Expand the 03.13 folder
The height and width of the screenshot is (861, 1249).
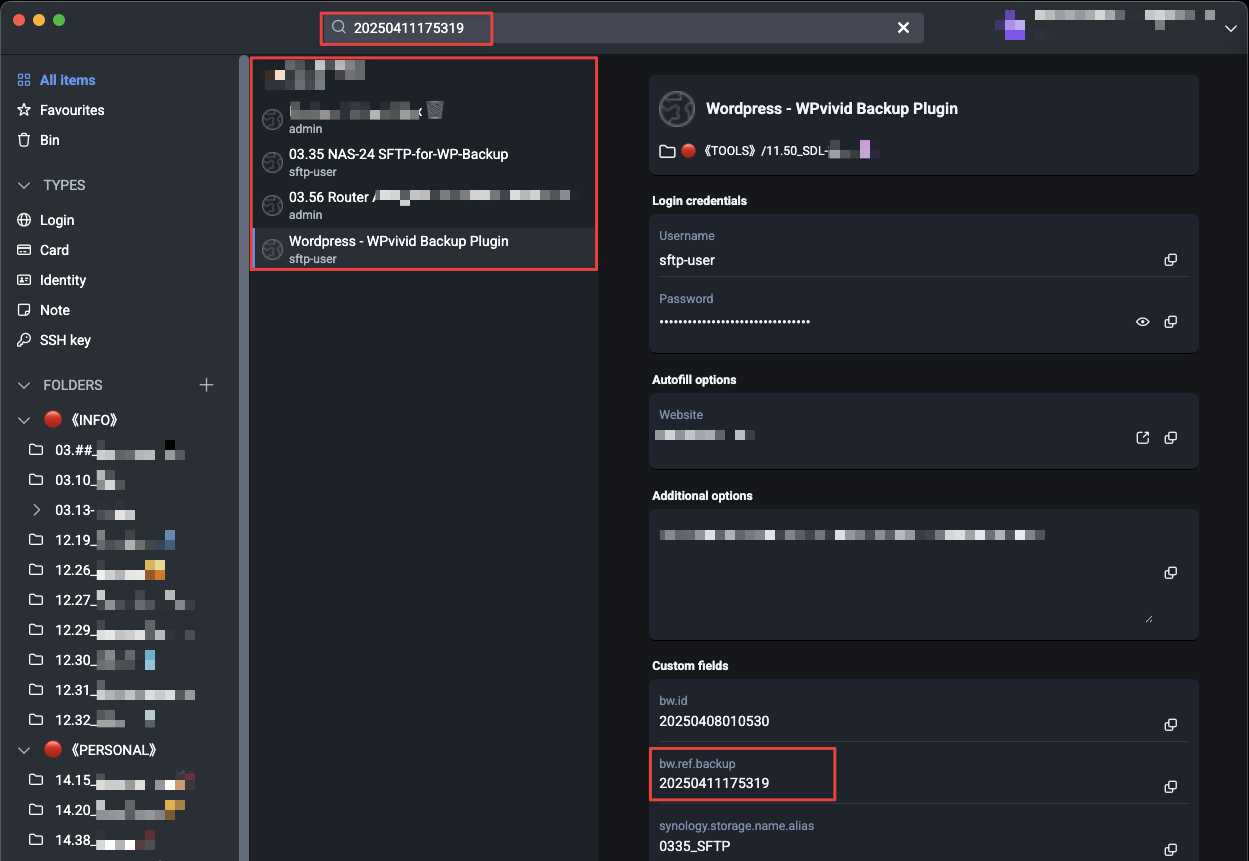coord(37,510)
